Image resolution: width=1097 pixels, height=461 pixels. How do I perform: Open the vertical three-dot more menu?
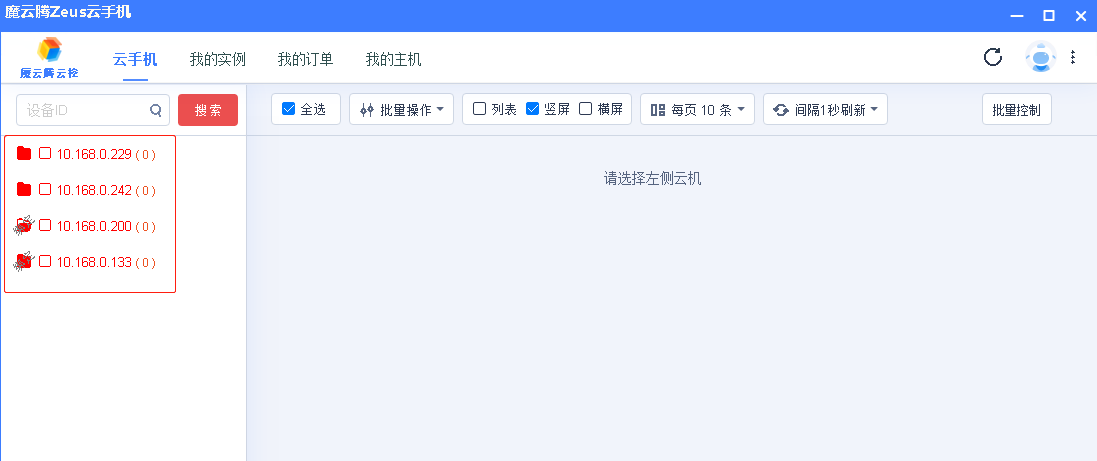[x=1073, y=57]
